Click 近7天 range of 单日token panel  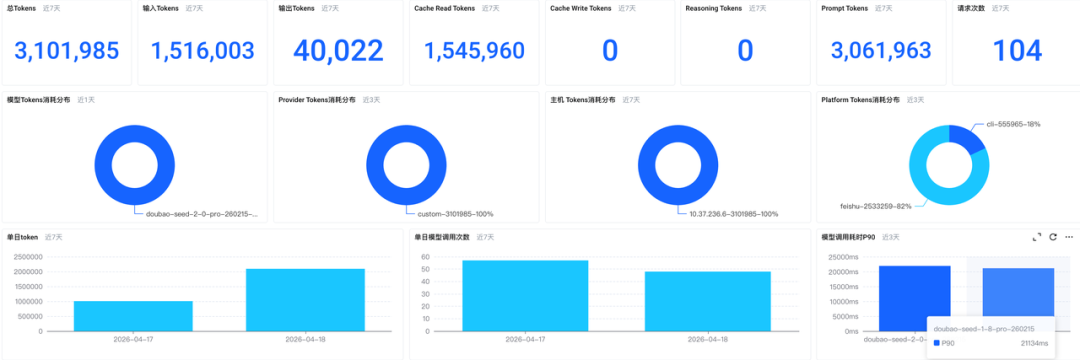click(54, 237)
